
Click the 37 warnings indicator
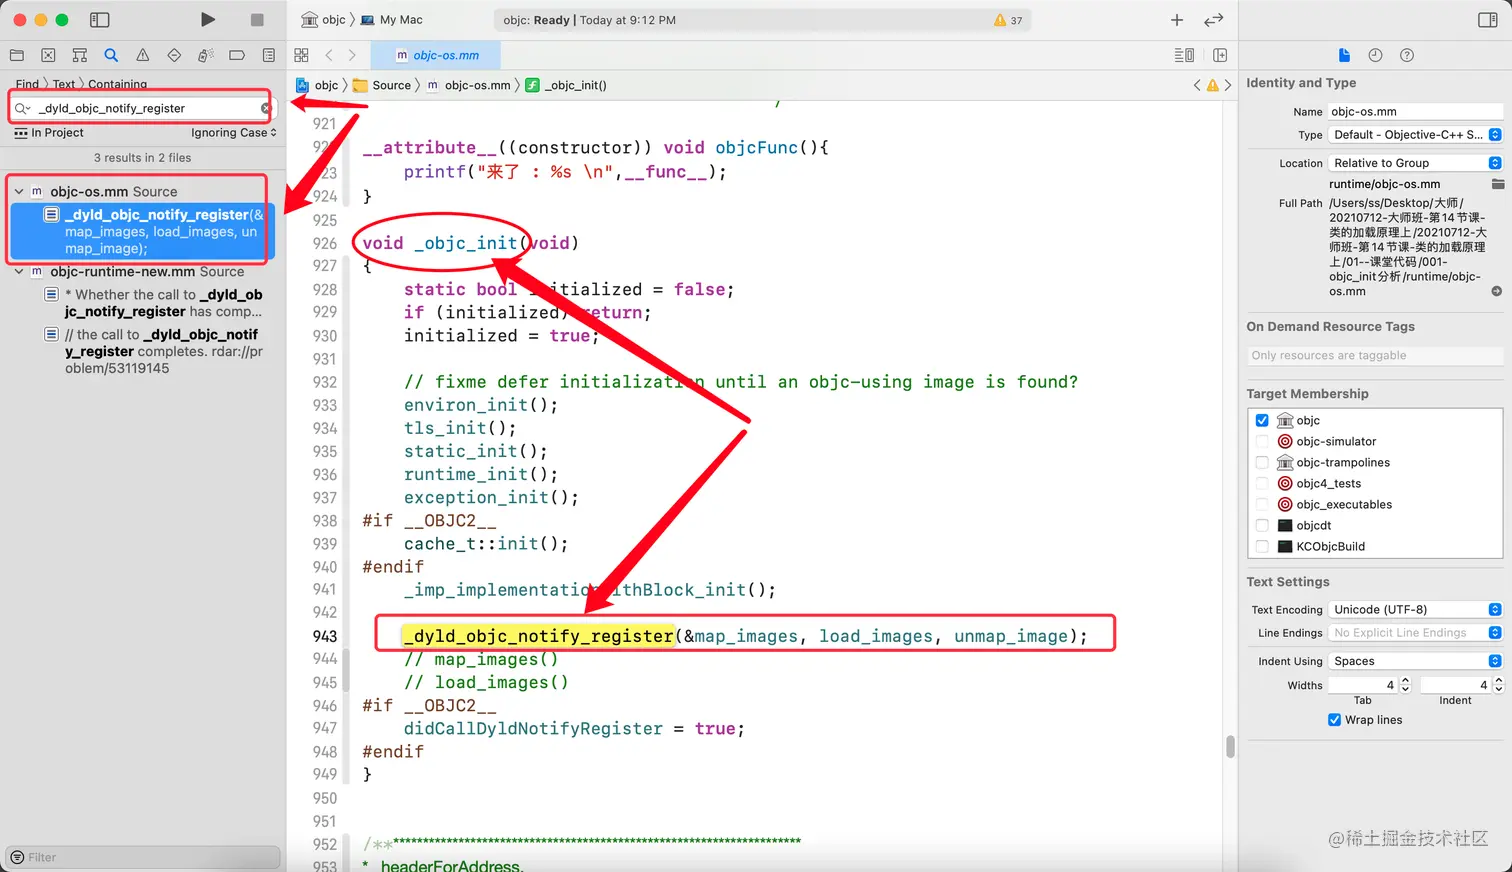[x=1008, y=20]
